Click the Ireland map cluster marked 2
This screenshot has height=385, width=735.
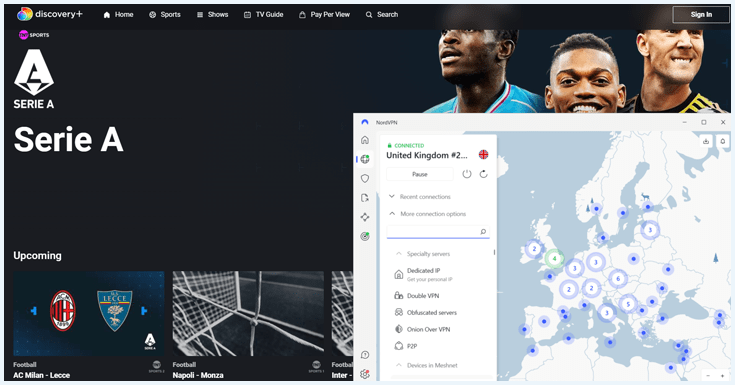click(534, 249)
